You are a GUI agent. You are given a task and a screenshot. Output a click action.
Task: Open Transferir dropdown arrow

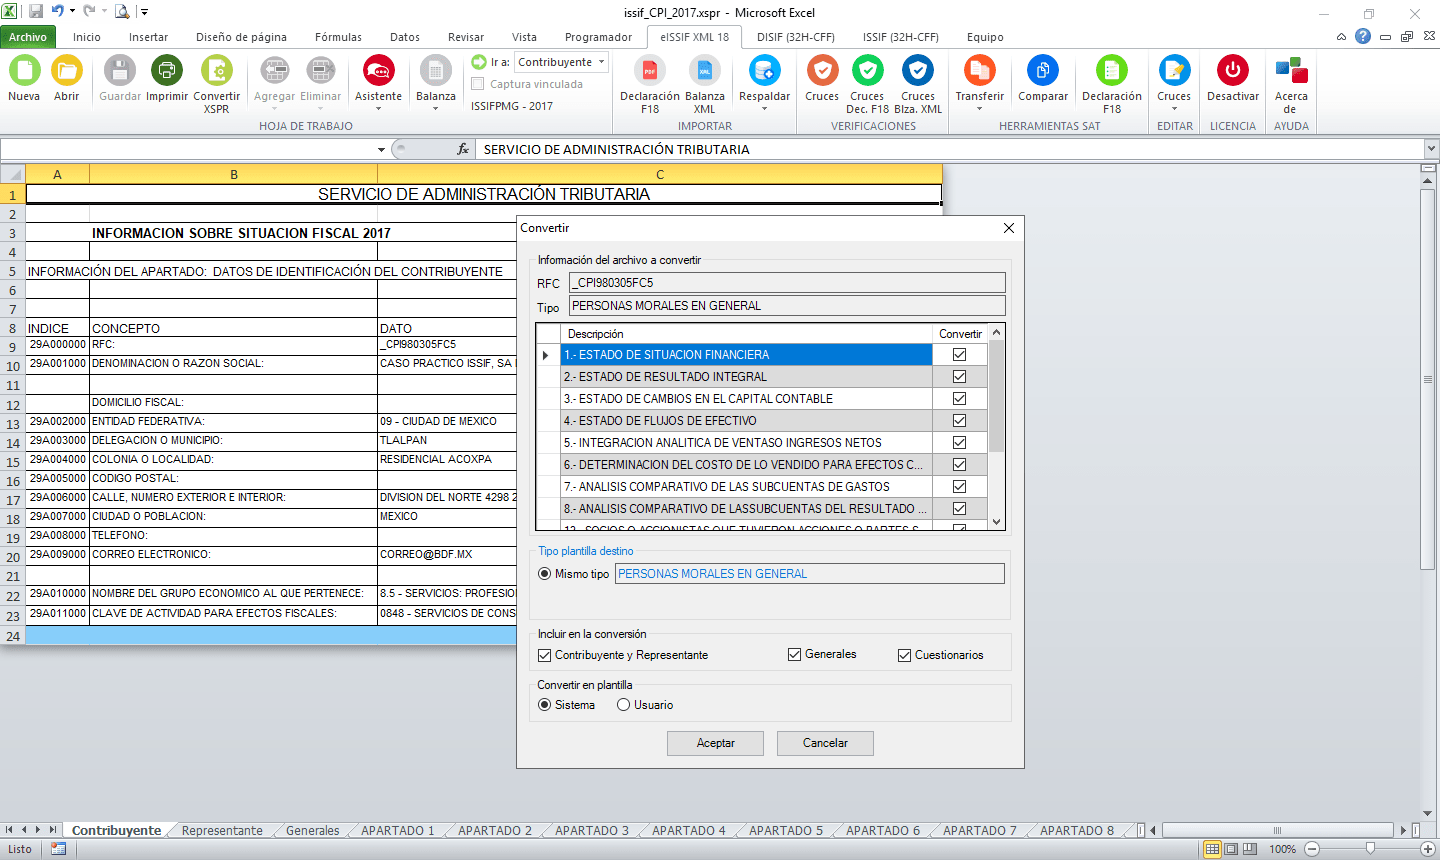point(980,109)
